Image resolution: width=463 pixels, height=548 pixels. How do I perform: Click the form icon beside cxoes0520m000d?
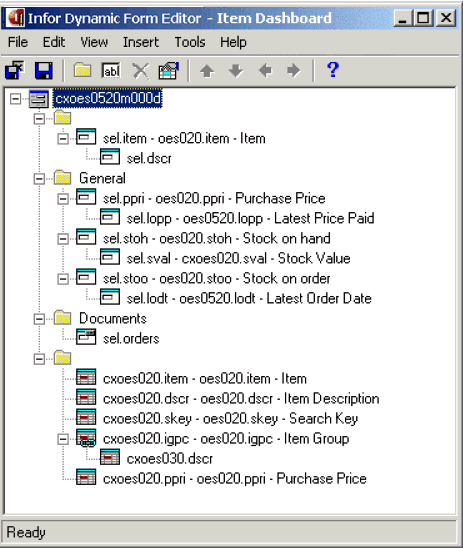[39, 99]
